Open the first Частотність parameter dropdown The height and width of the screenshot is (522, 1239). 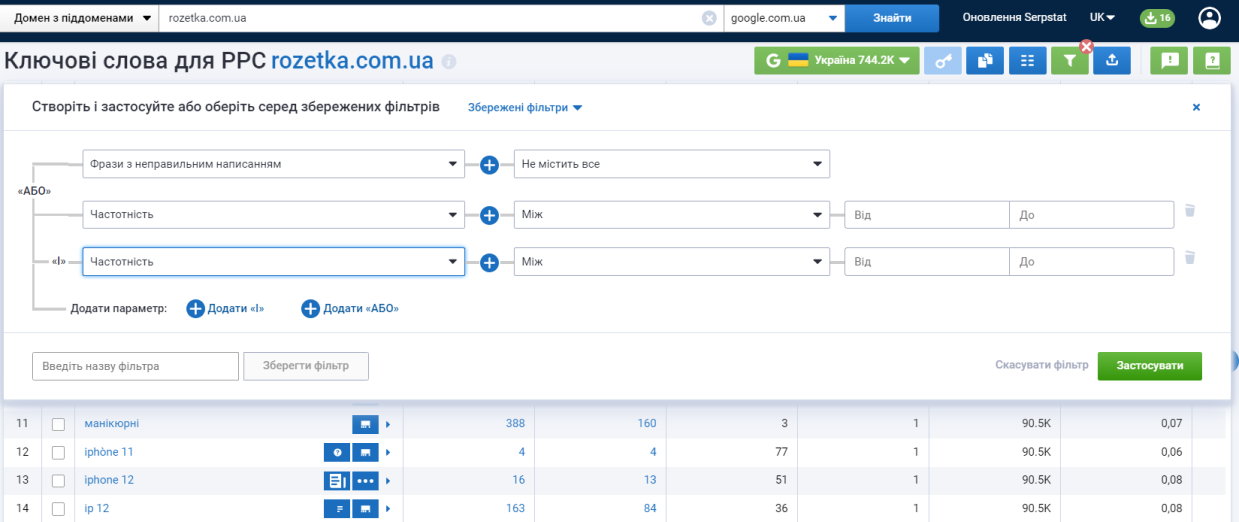click(x=273, y=214)
